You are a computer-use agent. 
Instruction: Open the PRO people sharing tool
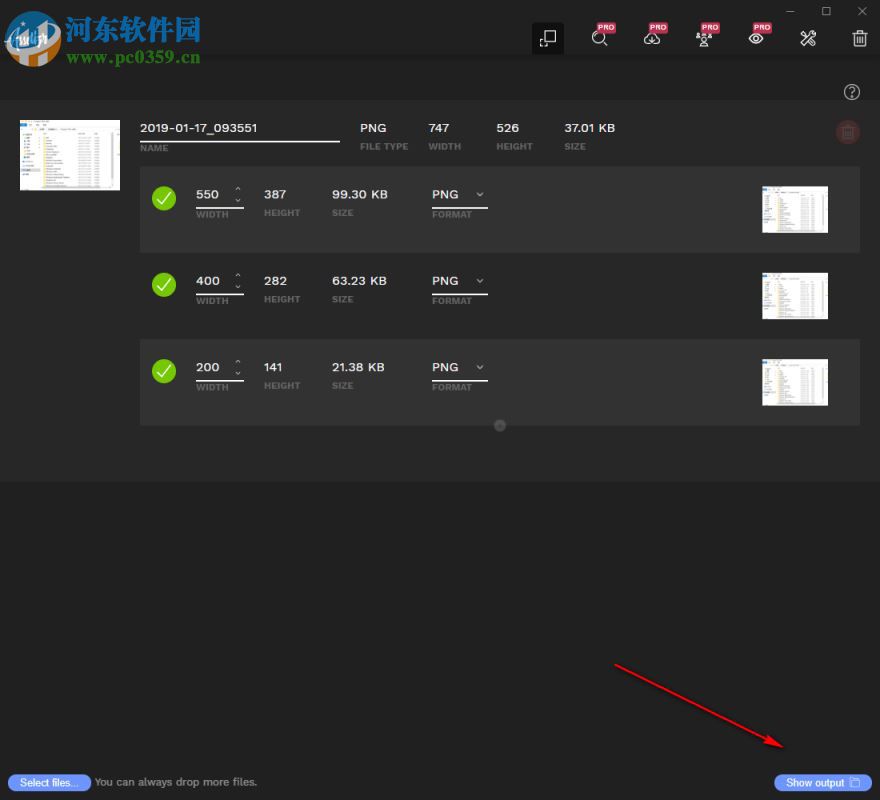[704, 38]
